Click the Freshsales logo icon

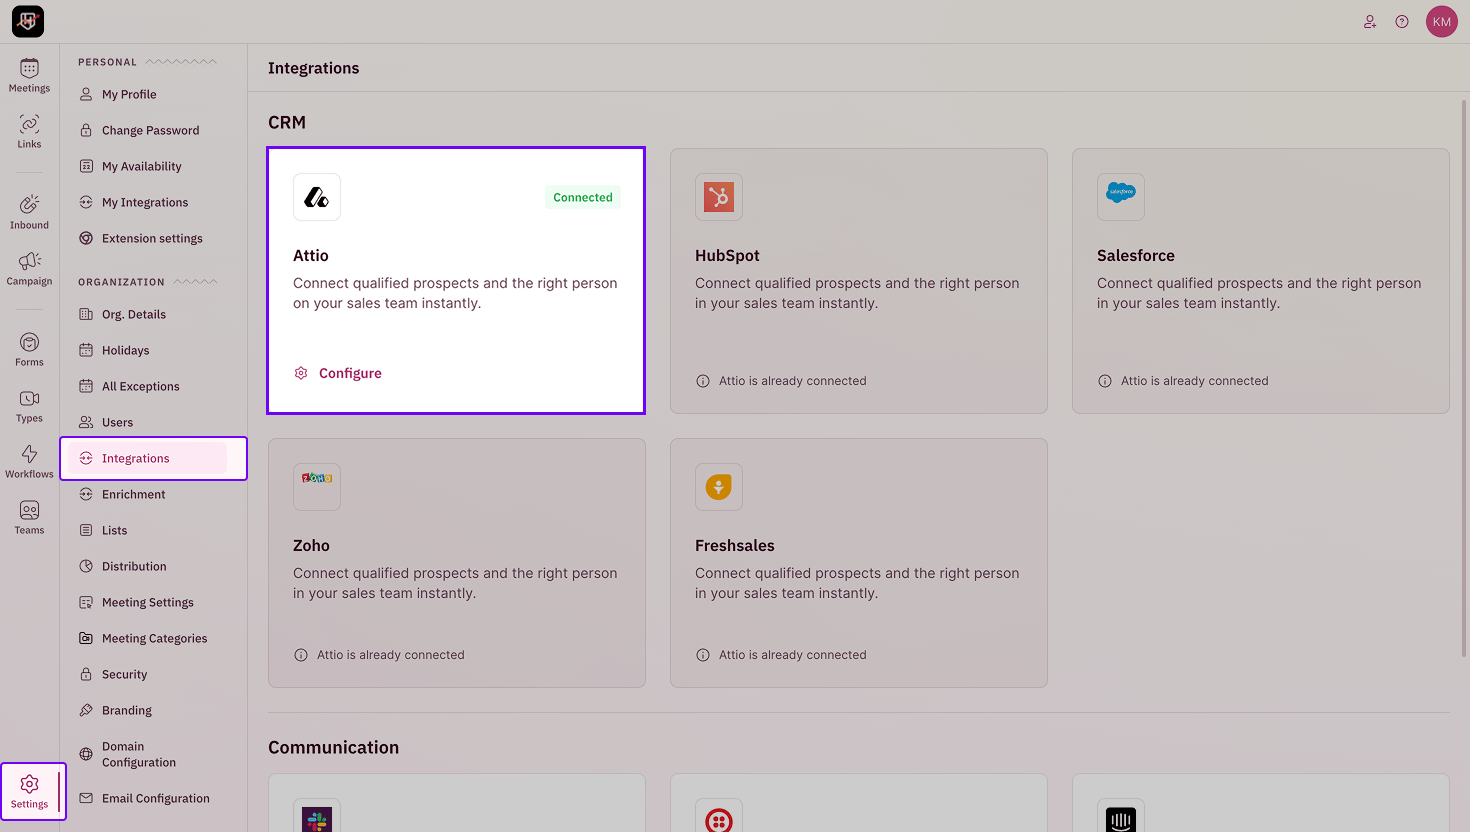coord(719,487)
